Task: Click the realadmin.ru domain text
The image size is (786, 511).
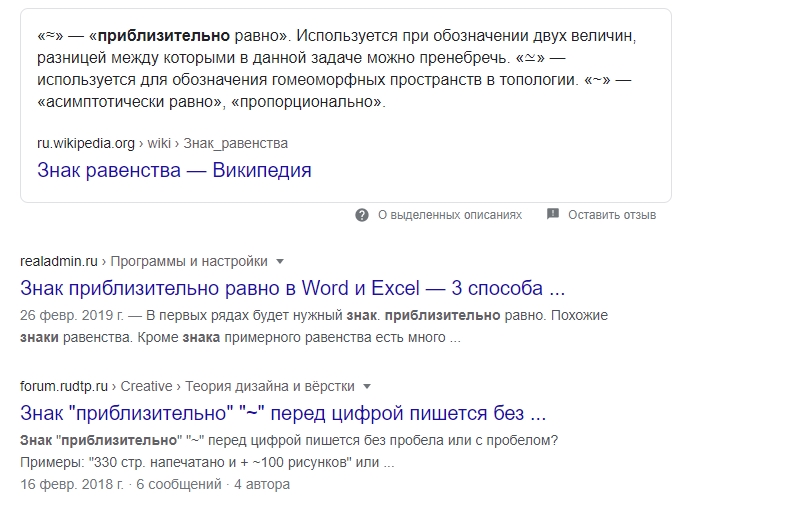Action: [x=58, y=262]
